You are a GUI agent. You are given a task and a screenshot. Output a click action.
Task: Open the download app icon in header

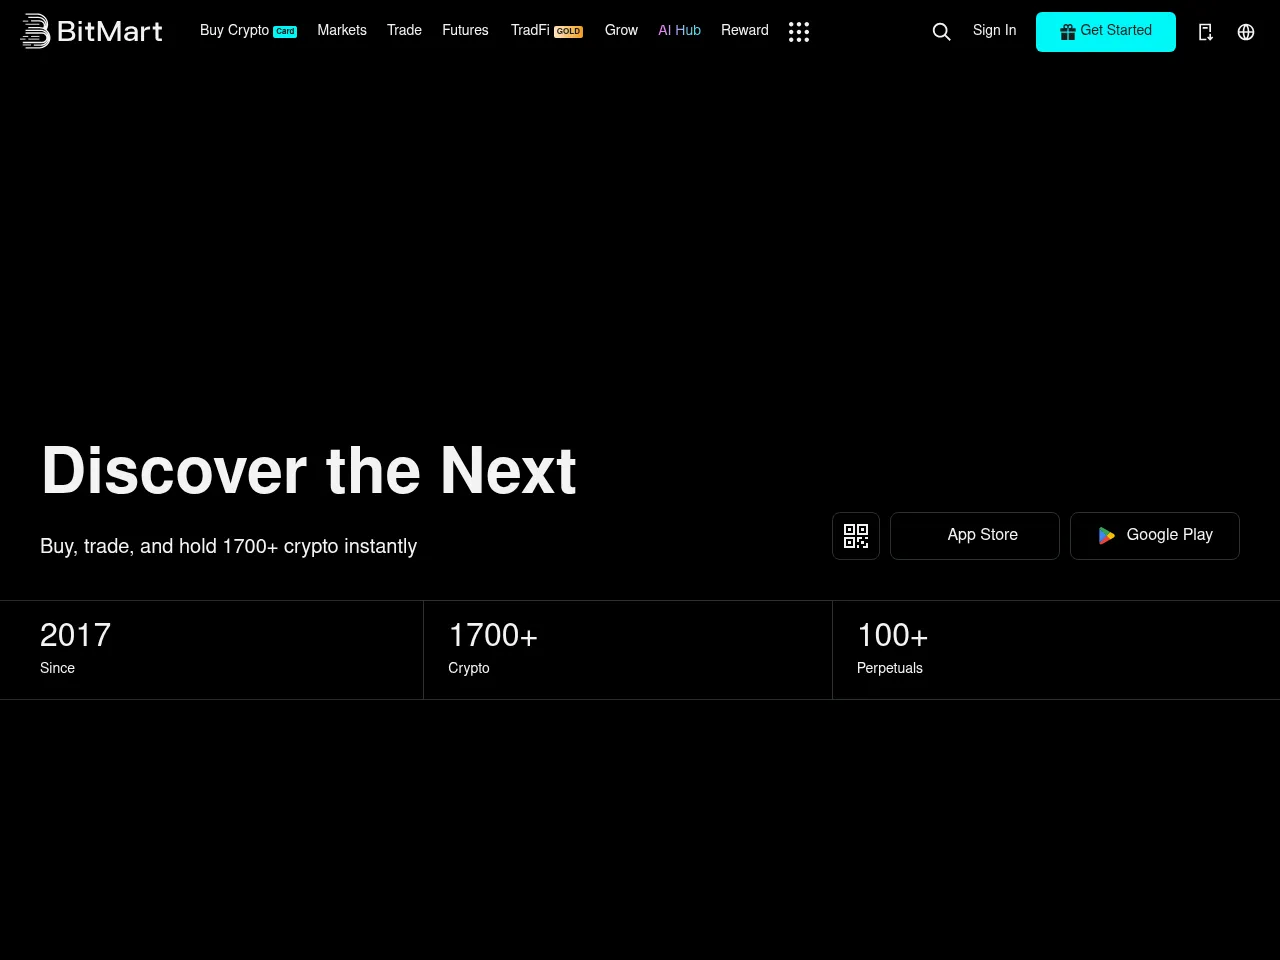[1205, 32]
